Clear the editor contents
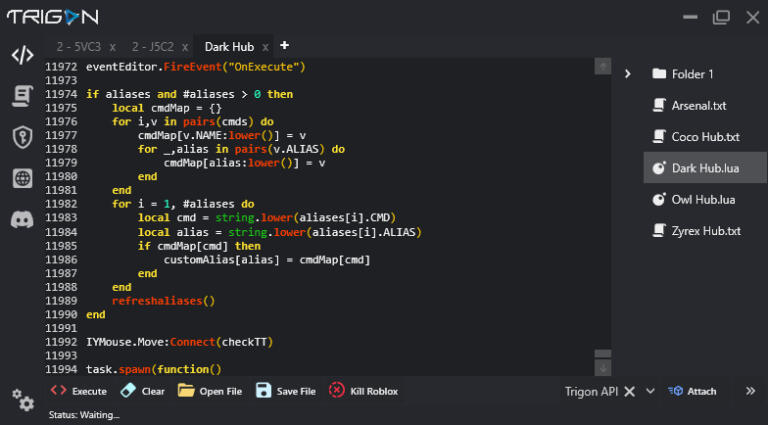 [143, 391]
